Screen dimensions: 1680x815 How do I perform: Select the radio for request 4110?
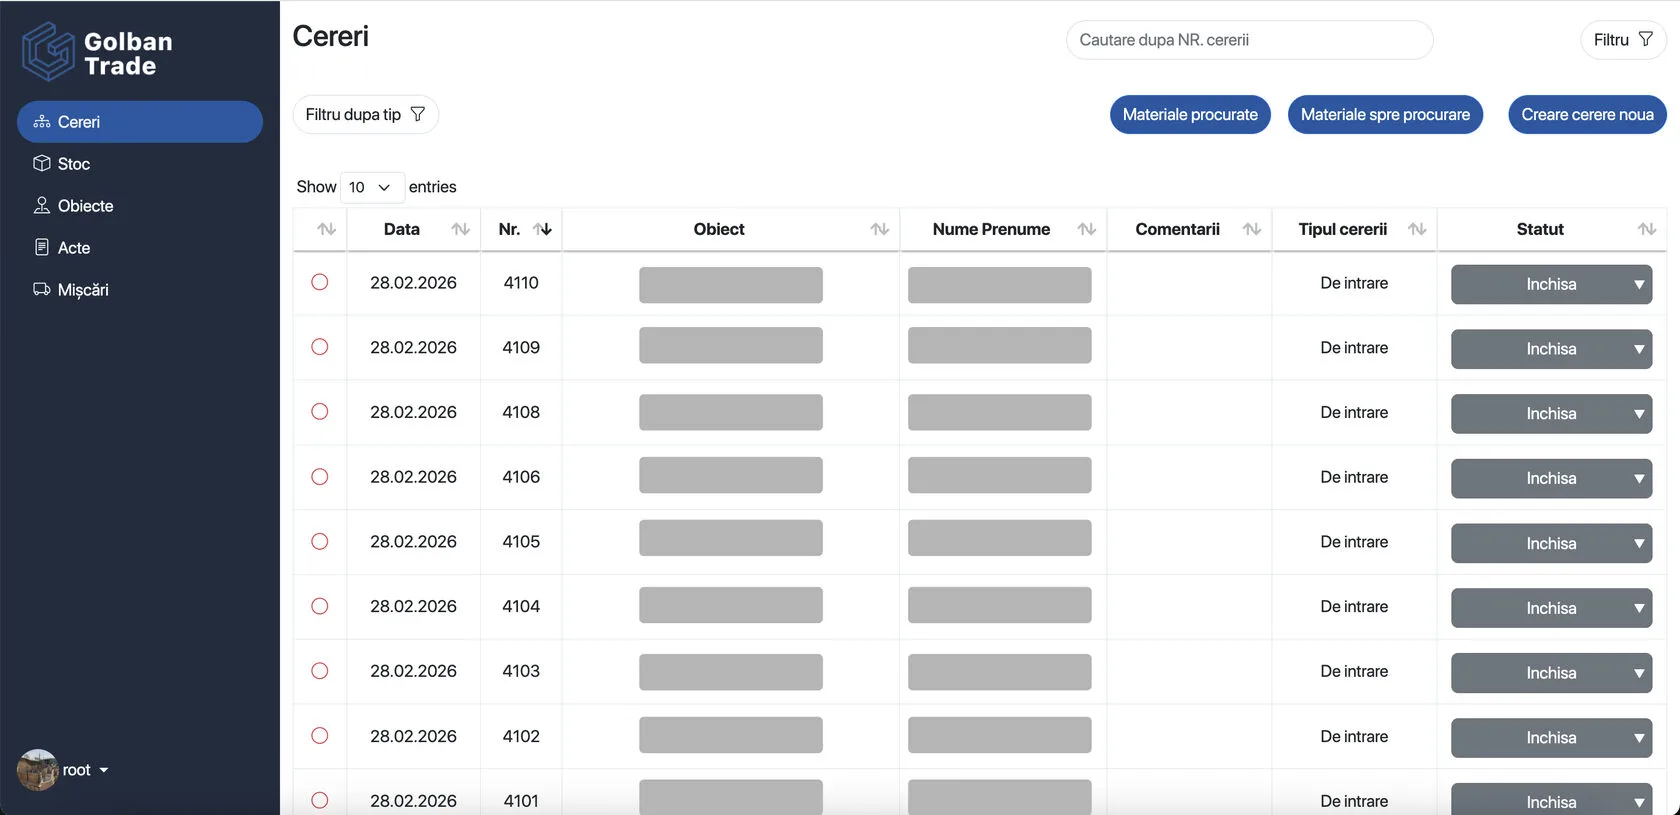(x=320, y=282)
